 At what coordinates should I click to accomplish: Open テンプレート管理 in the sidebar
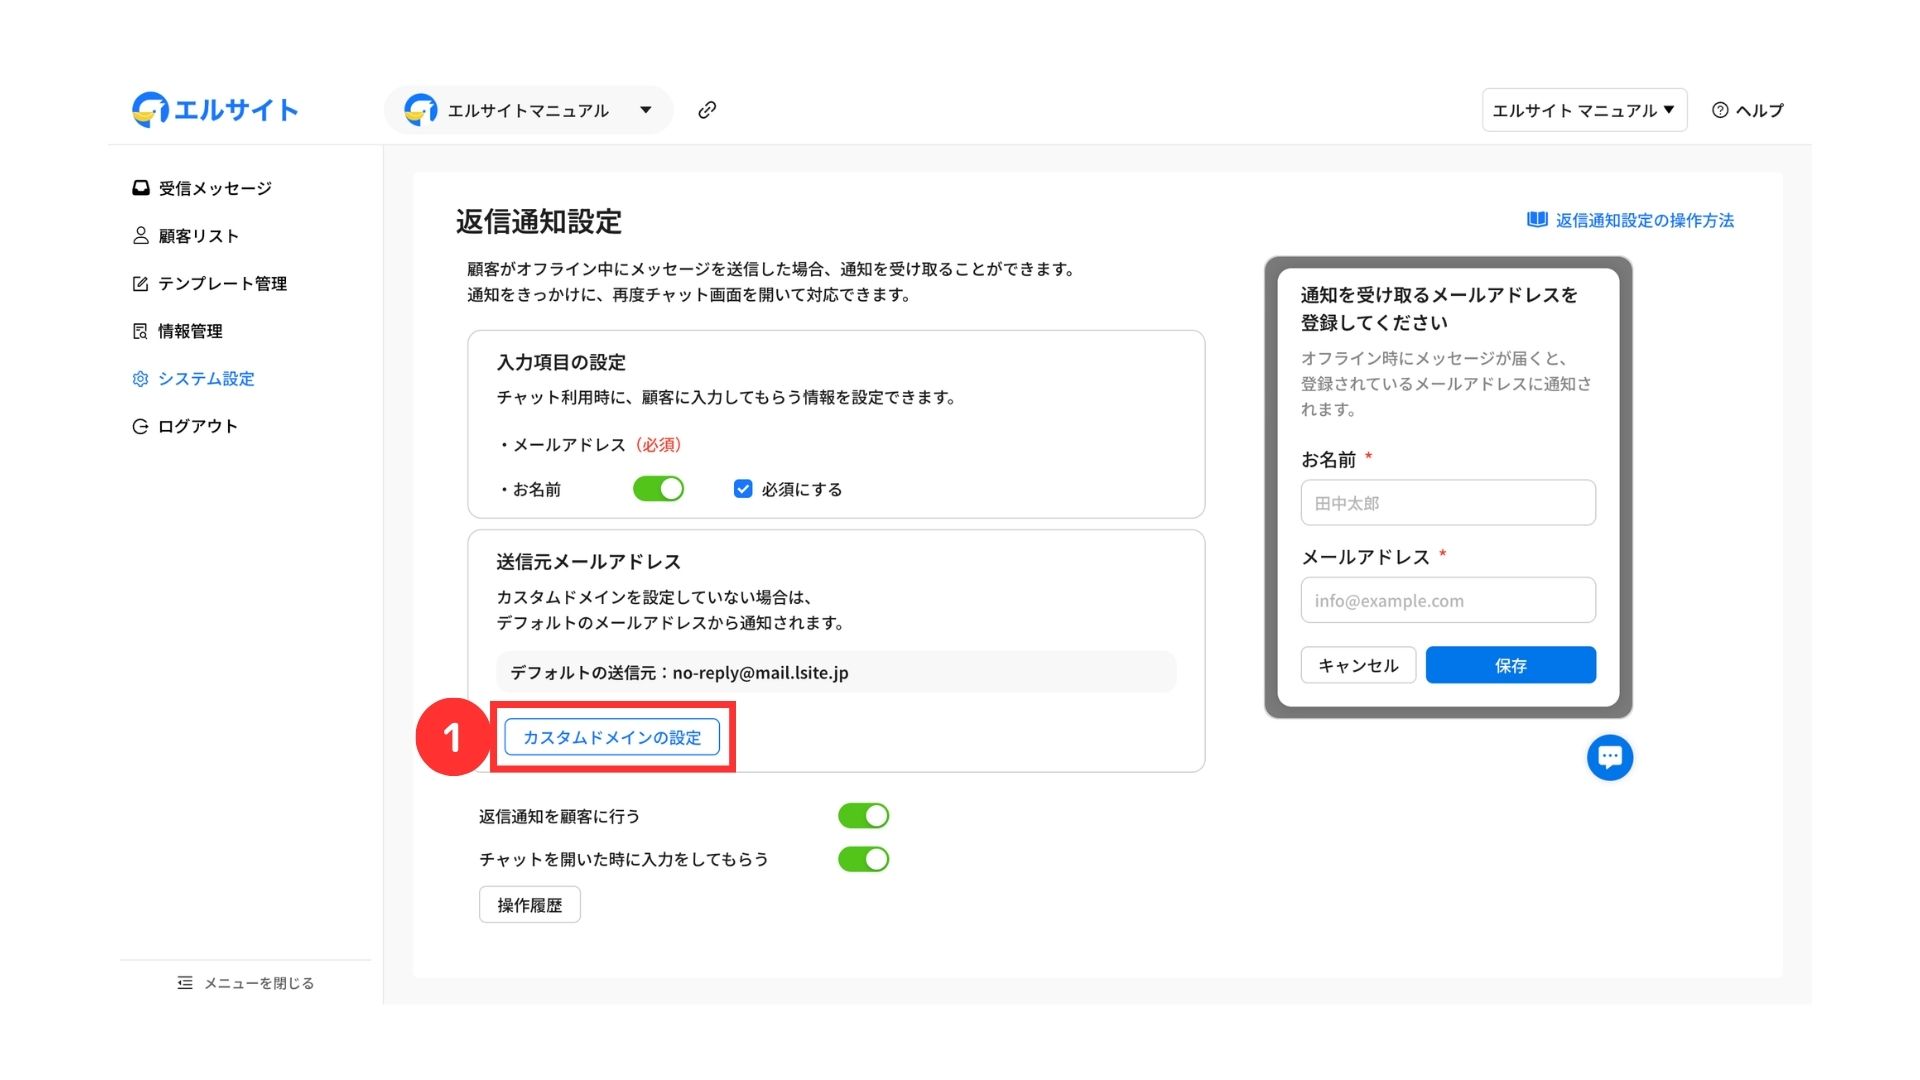click(222, 284)
